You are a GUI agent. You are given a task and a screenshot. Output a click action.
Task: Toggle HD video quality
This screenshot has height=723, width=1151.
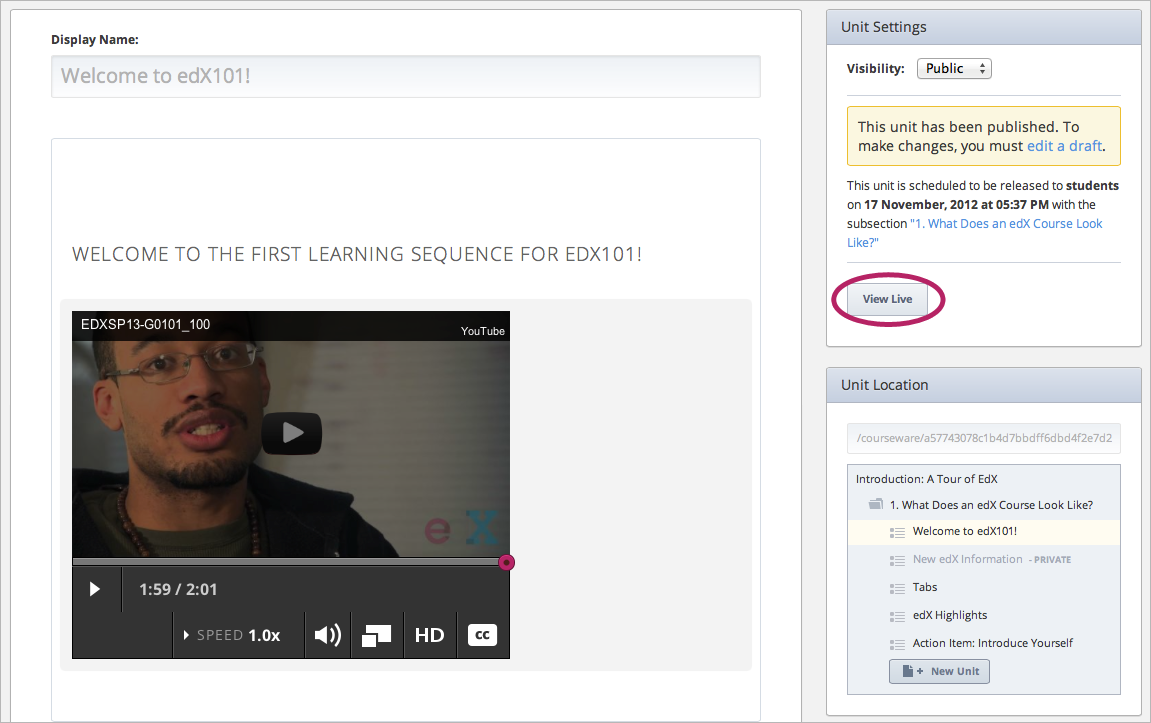coord(429,635)
